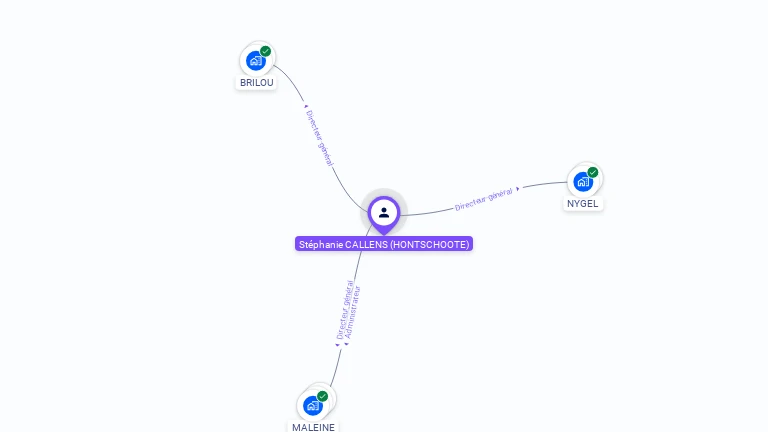768x432 pixels.
Task: Click the curved edge line near BRILOU
Action: (289, 79)
